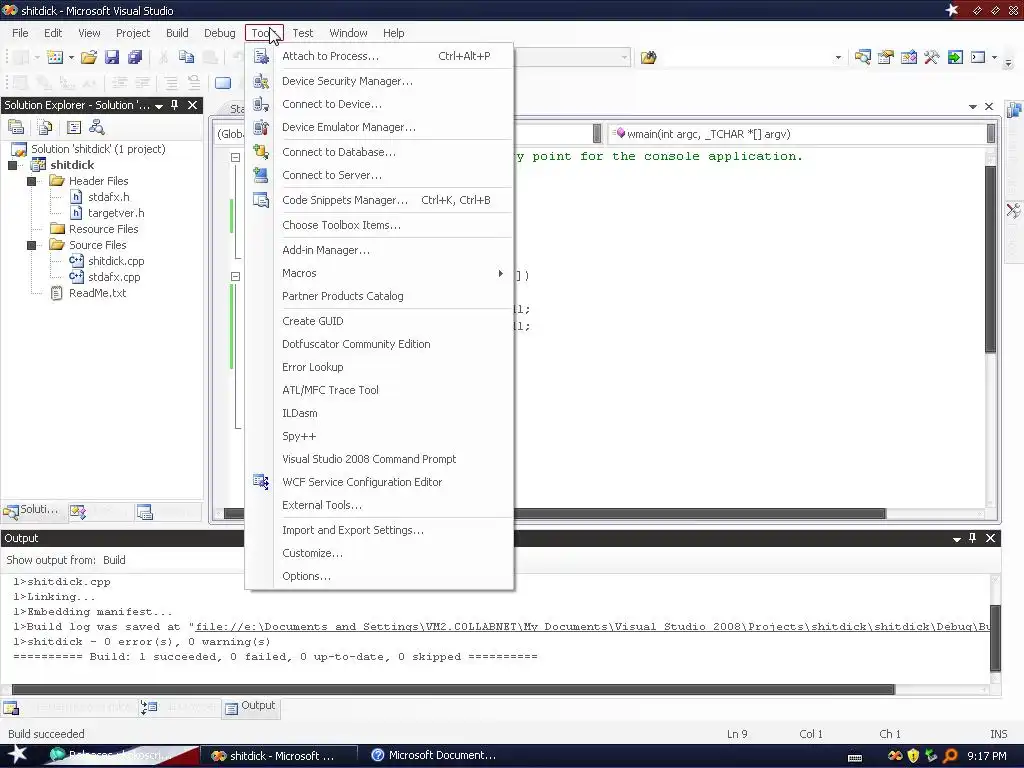
Task: Collapse the wmain code outlining region
Action: (x=235, y=276)
